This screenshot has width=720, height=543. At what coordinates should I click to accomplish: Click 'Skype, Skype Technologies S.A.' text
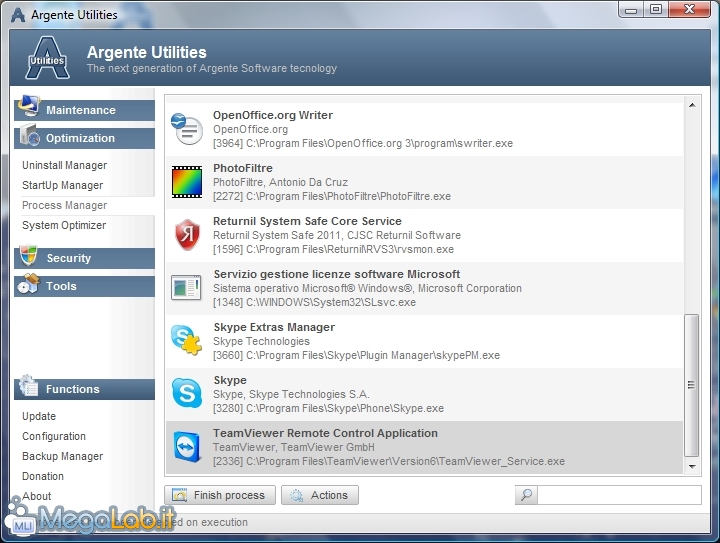coord(291,394)
